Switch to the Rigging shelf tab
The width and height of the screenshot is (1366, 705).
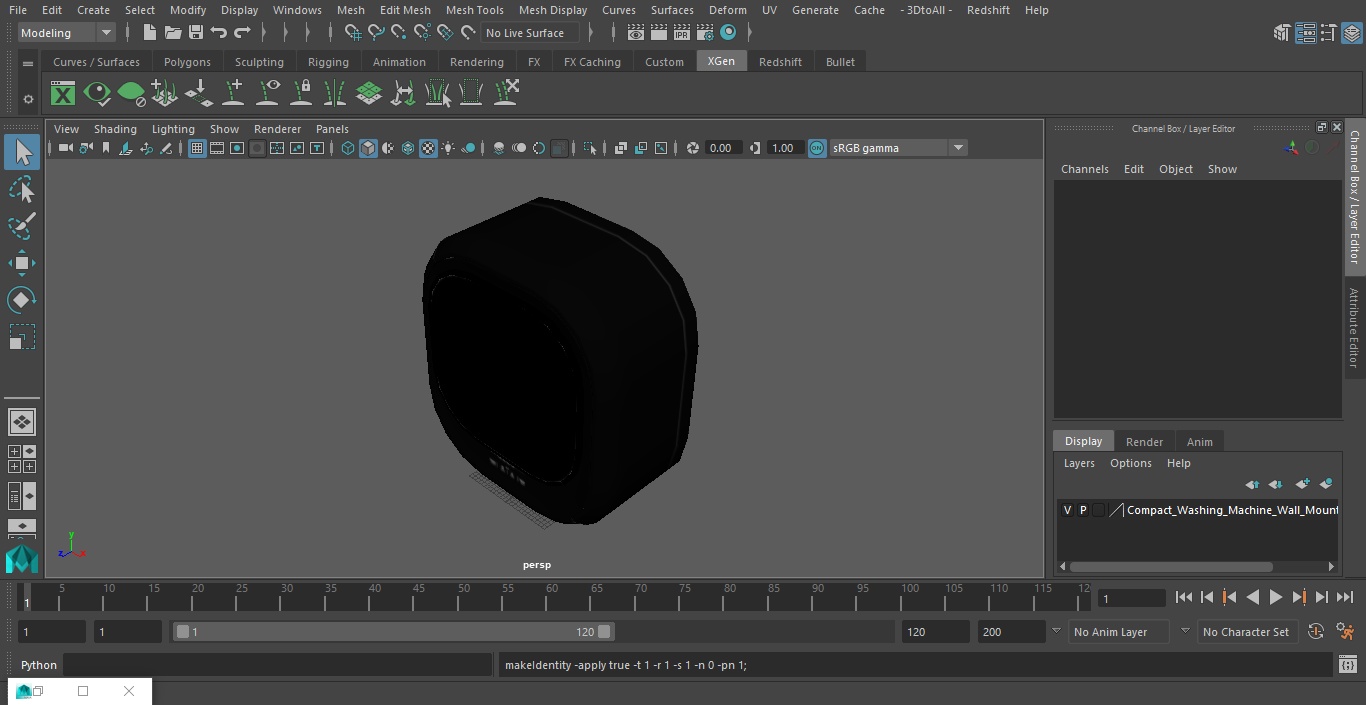(328, 62)
